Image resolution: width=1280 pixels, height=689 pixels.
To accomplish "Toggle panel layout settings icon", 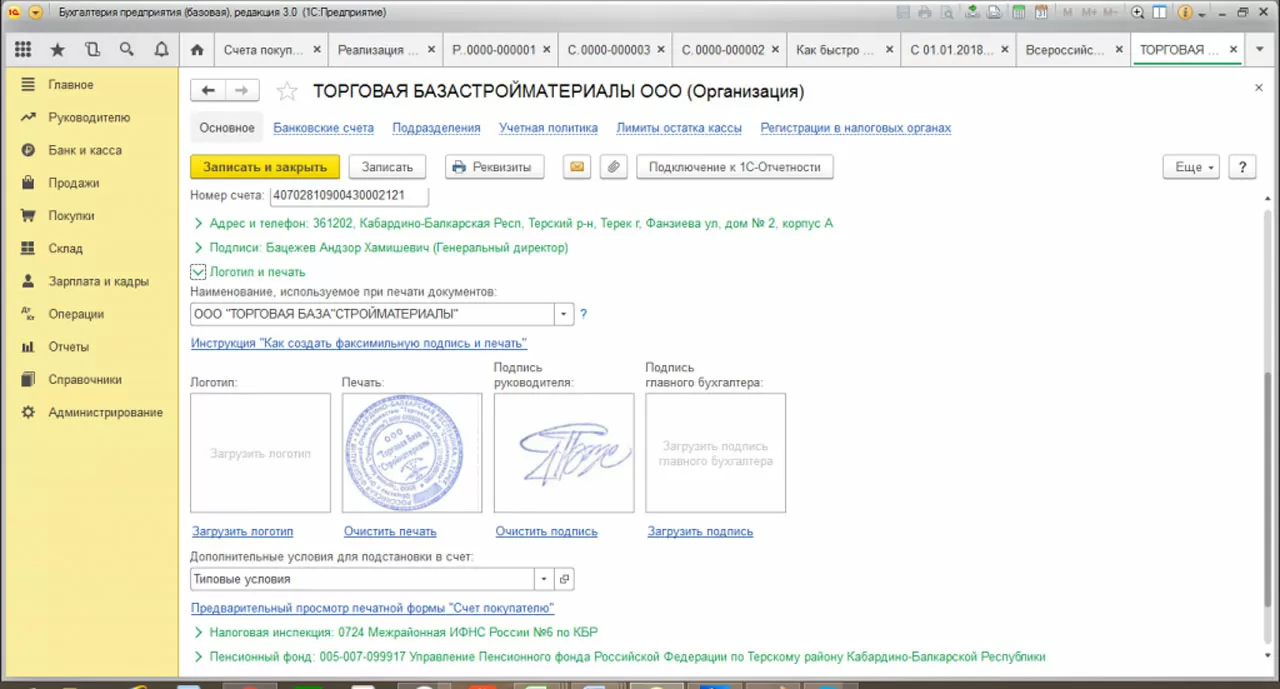I will pos(1160,12).
